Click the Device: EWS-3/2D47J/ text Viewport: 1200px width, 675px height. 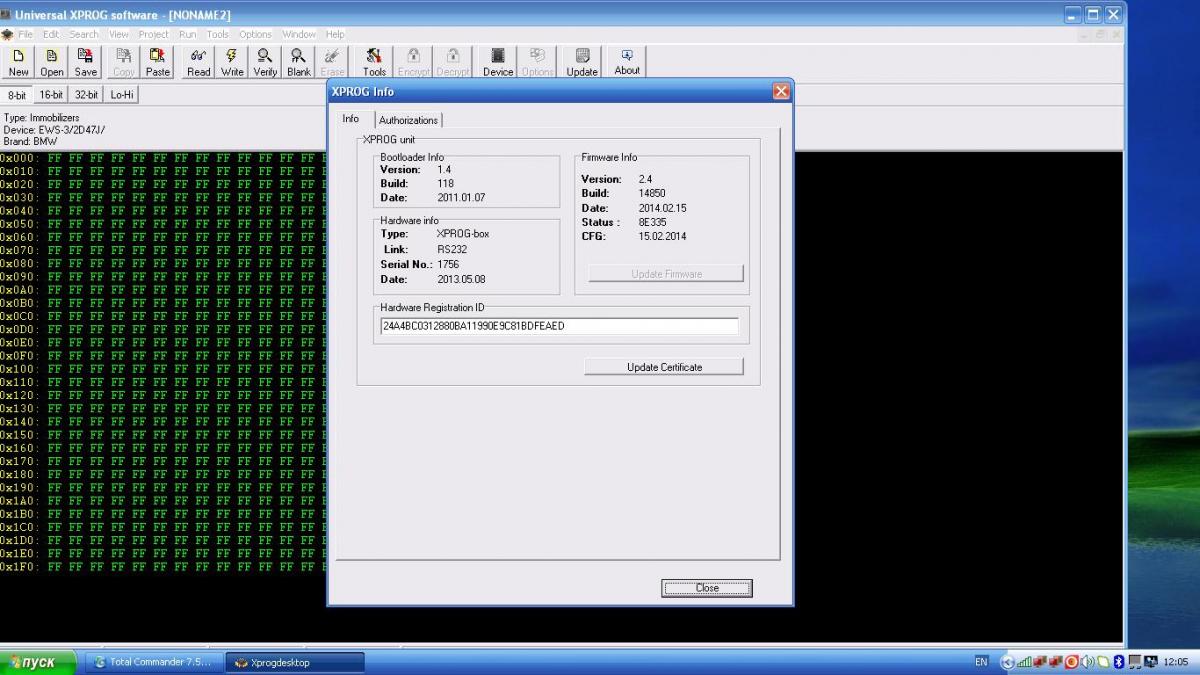tap(54, 130)
